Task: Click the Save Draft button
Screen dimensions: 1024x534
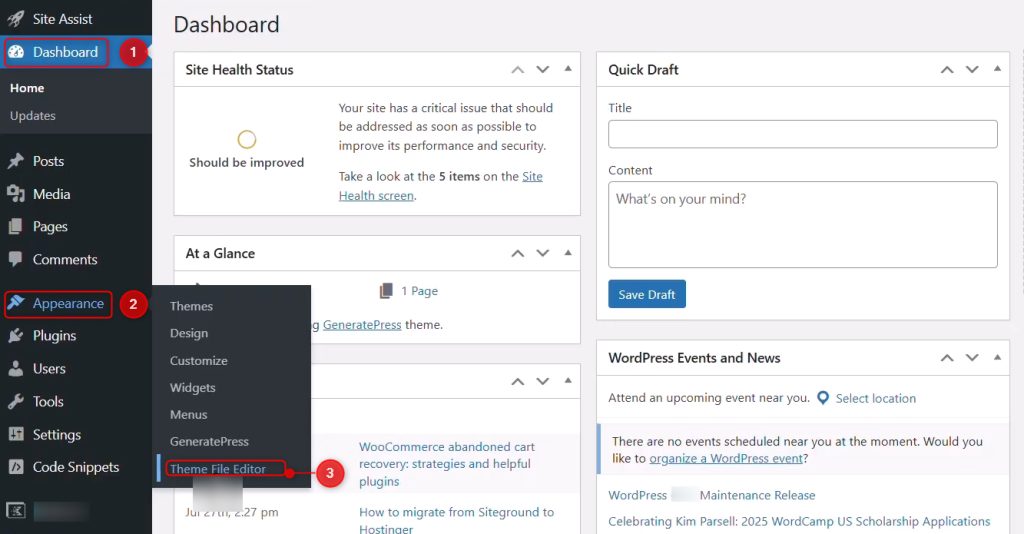Action: tap(647, 294)
